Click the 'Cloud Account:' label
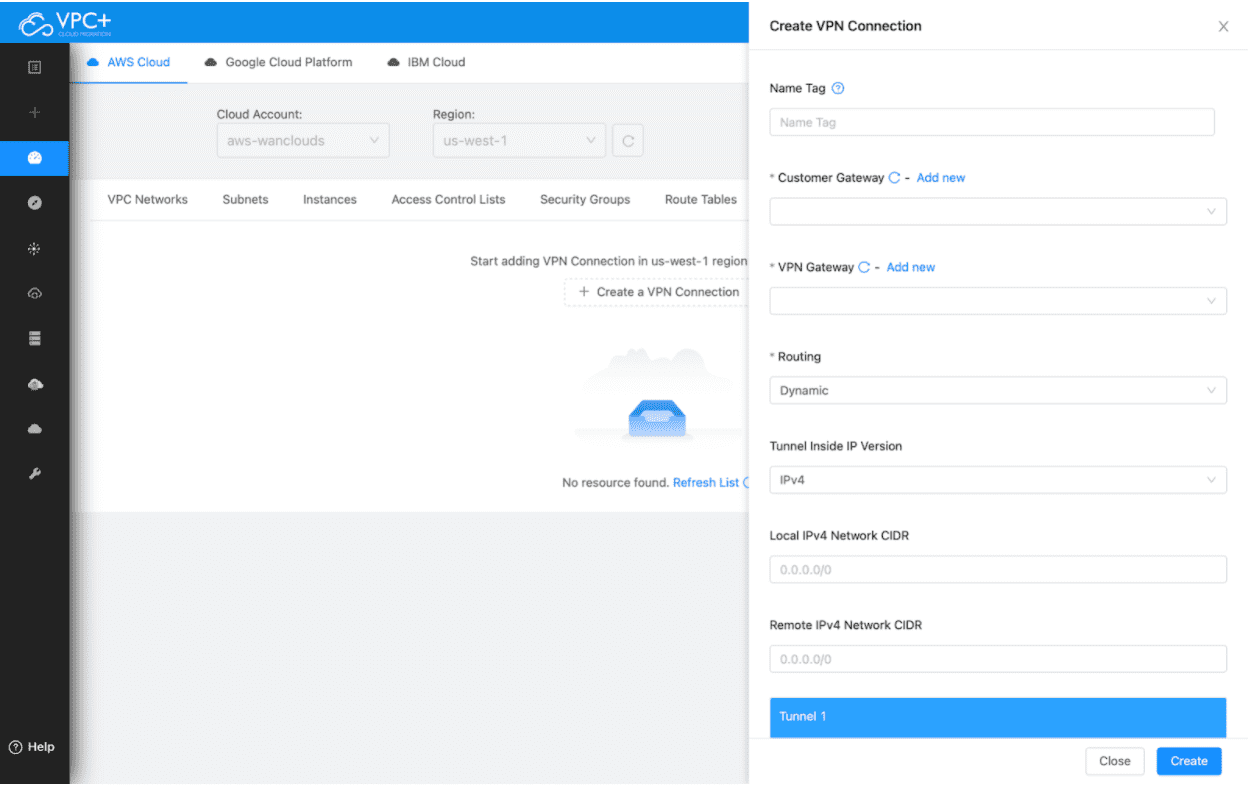The image size is (1260, 788). click(259, 115)
